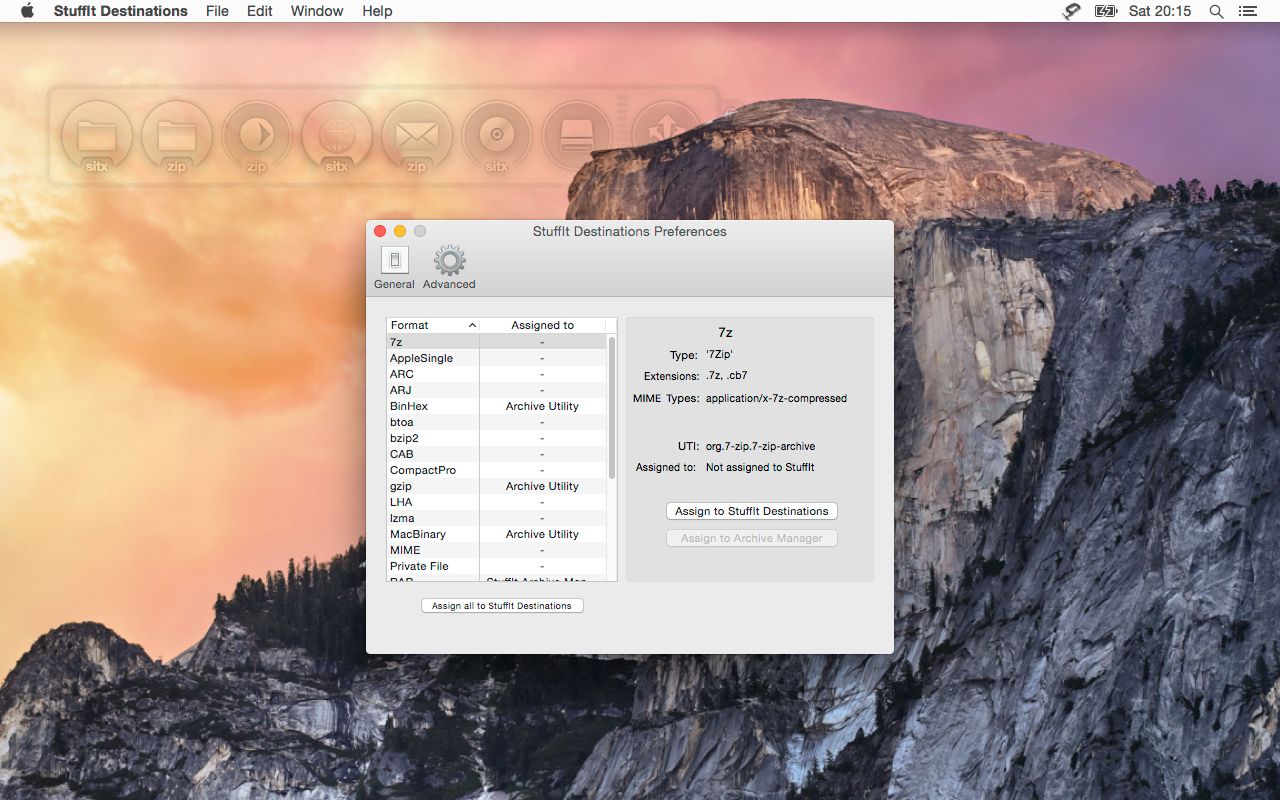The height and width of the screenshot is (800, 1280).
Task: Click the hard drive destination tile
Action: pos(577,136)
